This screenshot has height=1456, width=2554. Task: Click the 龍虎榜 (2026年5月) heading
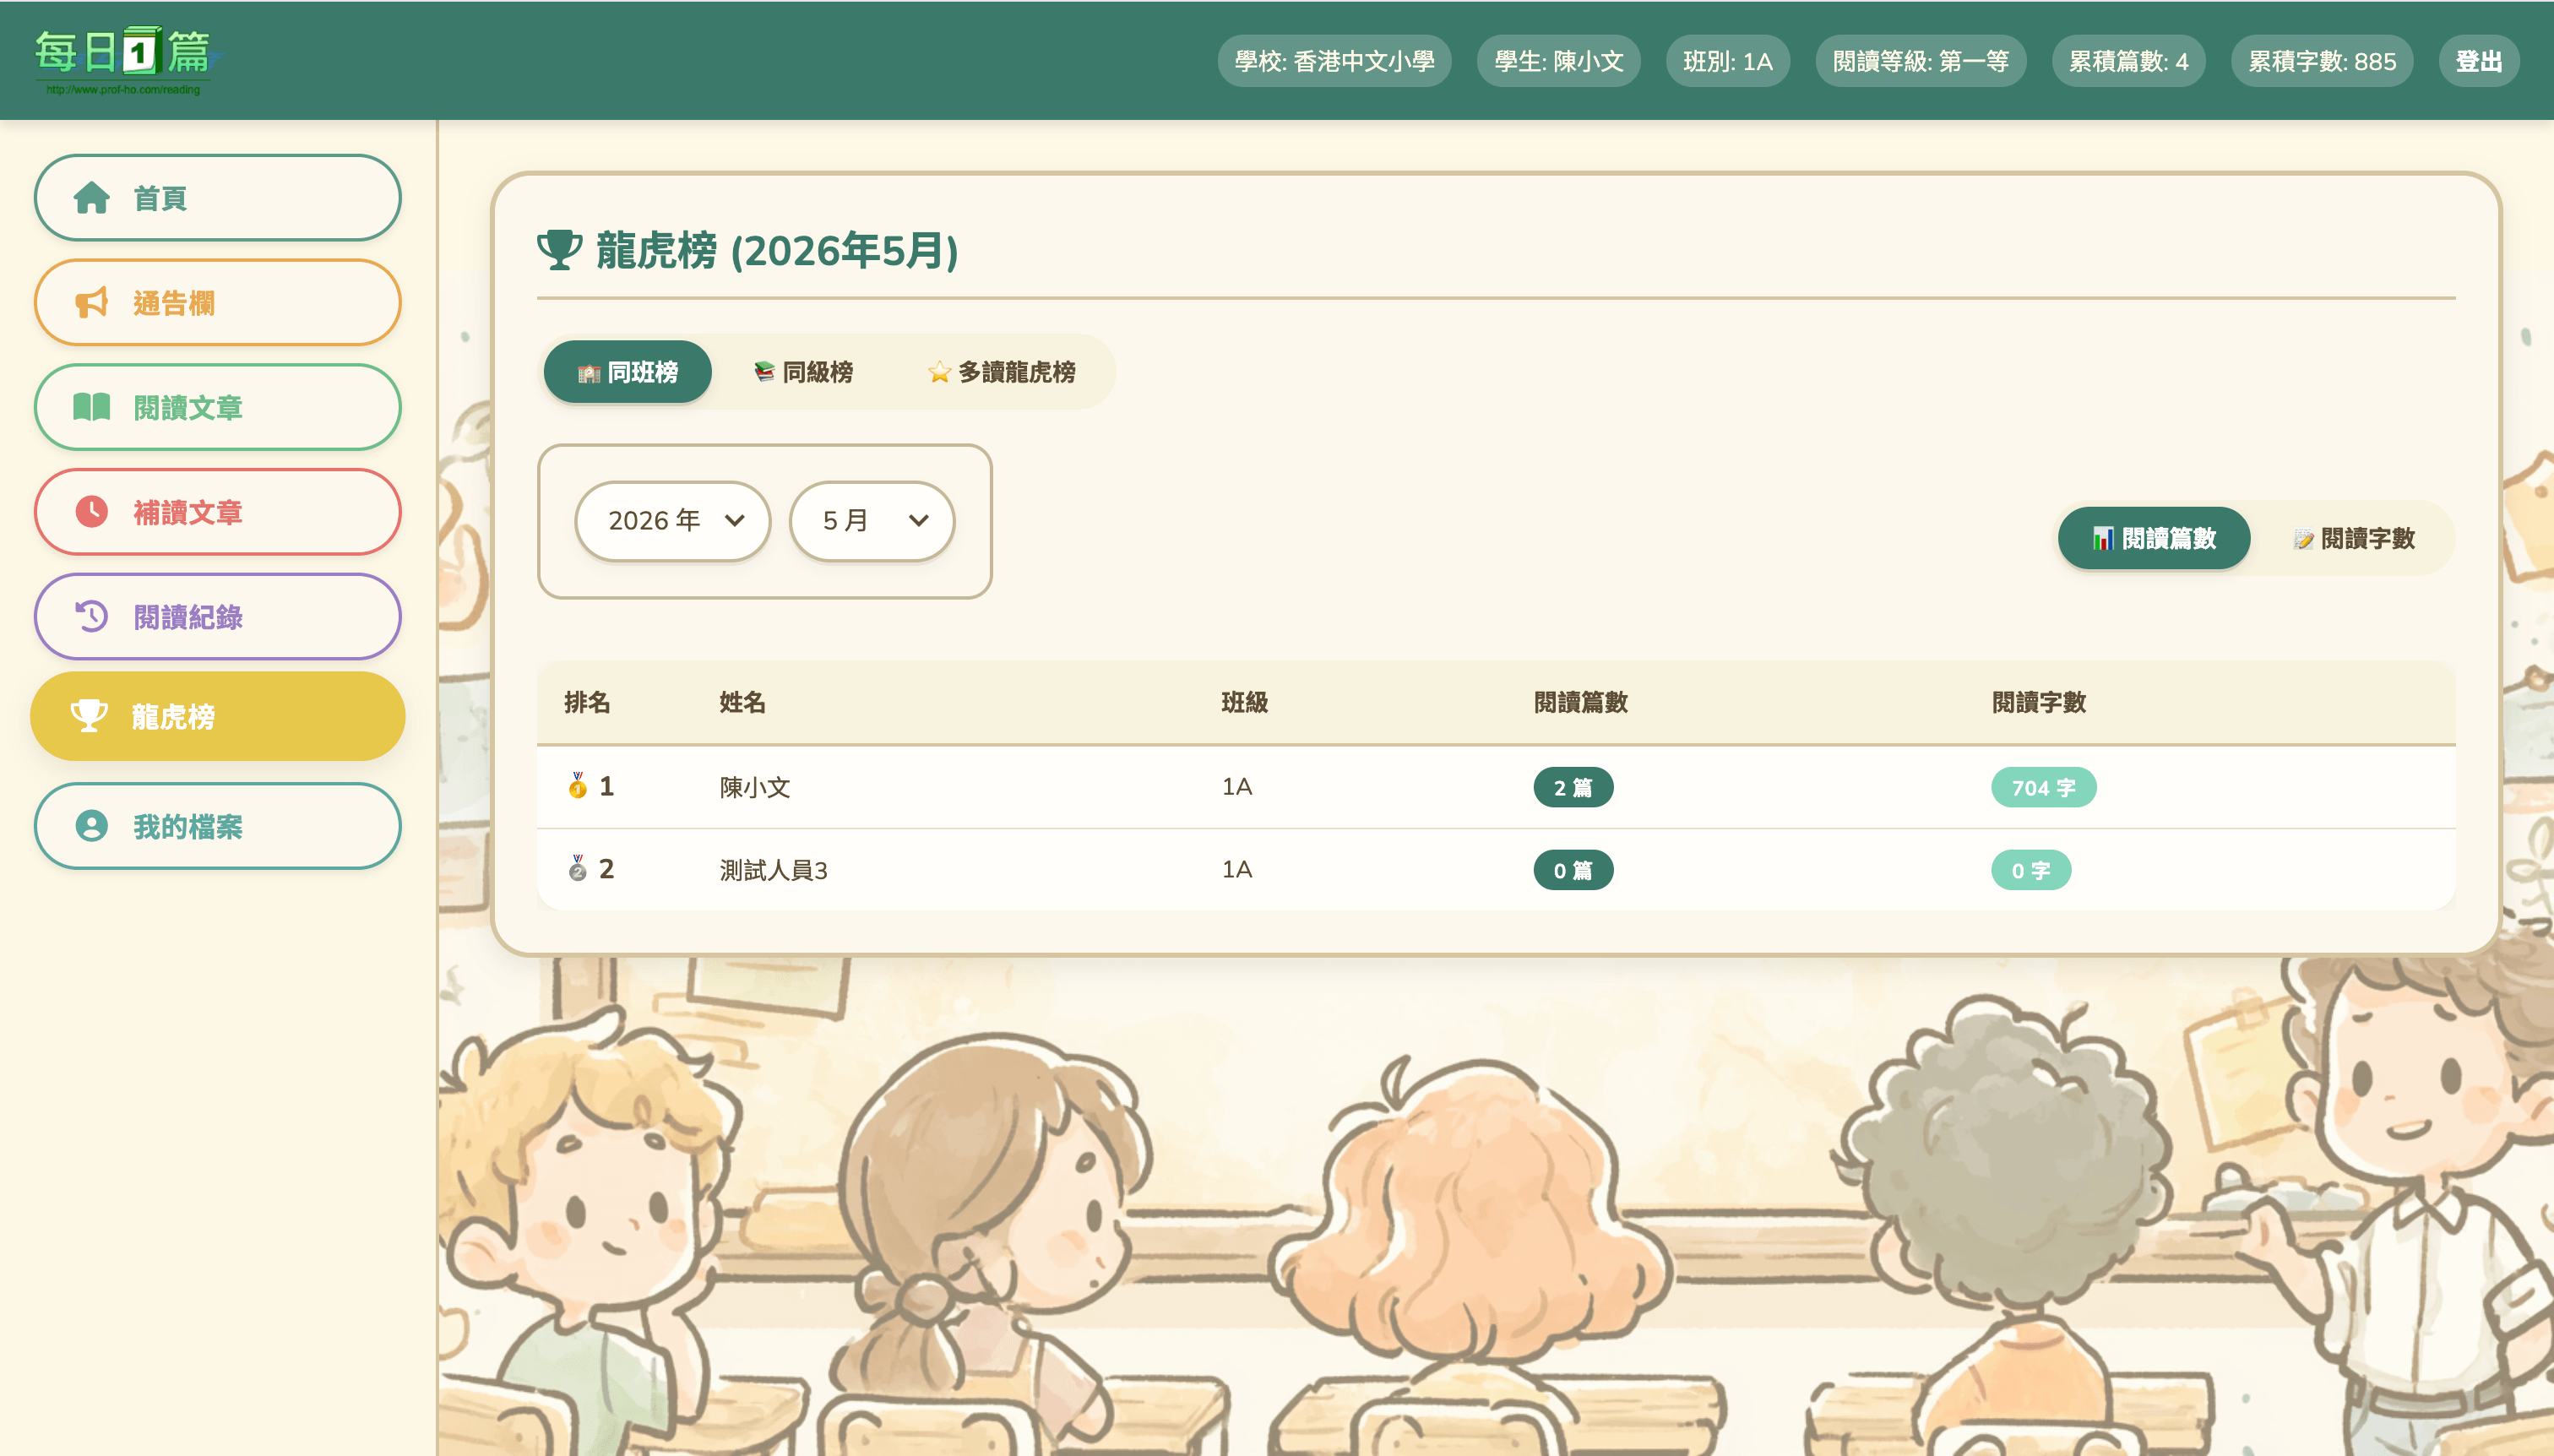(x=776, y=250)
